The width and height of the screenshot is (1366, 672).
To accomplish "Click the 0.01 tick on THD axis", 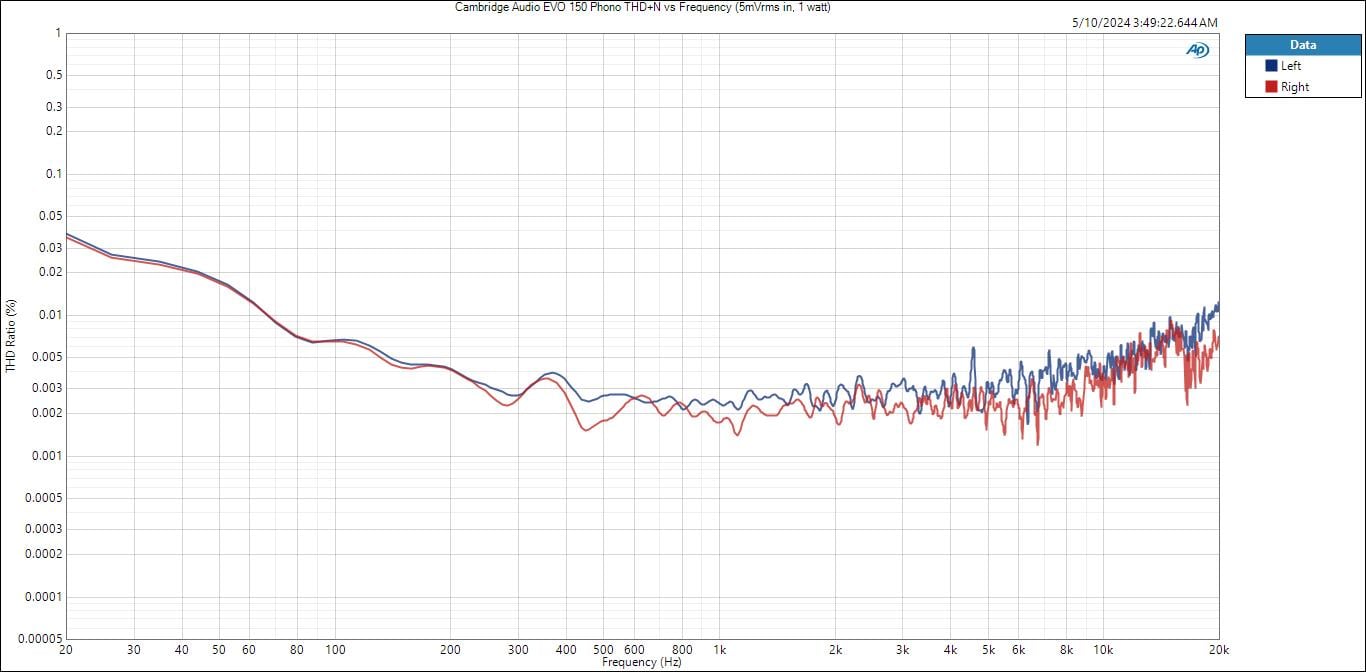I will (x=49, y=315).
